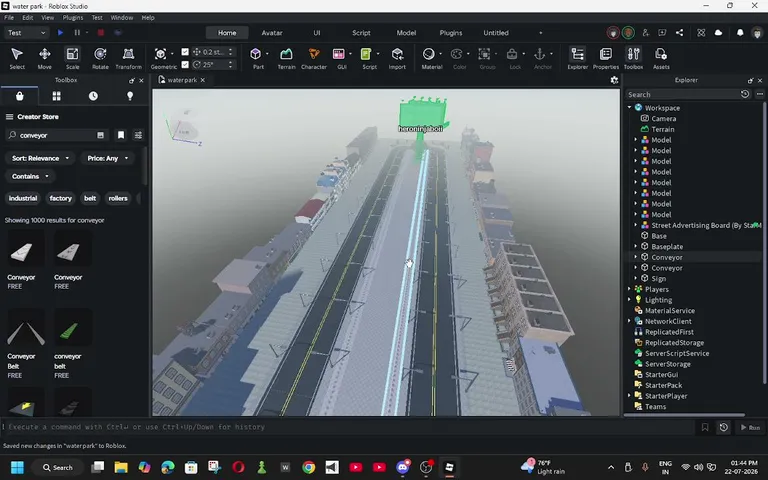Viewport: 768px width, 480px height.
Task: Open the Contains filter dropdown
Action: point(30,176)
